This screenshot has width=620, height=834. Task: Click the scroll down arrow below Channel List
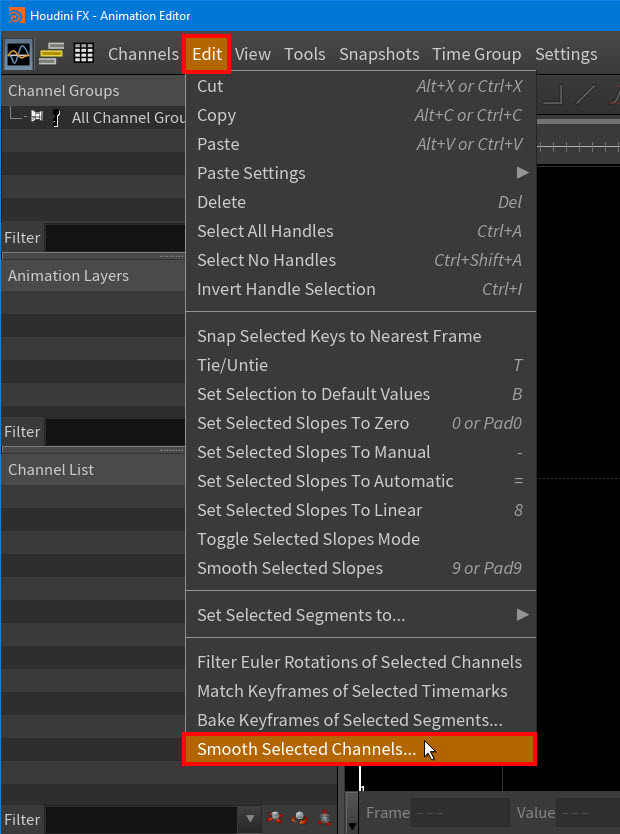[351, 826]
